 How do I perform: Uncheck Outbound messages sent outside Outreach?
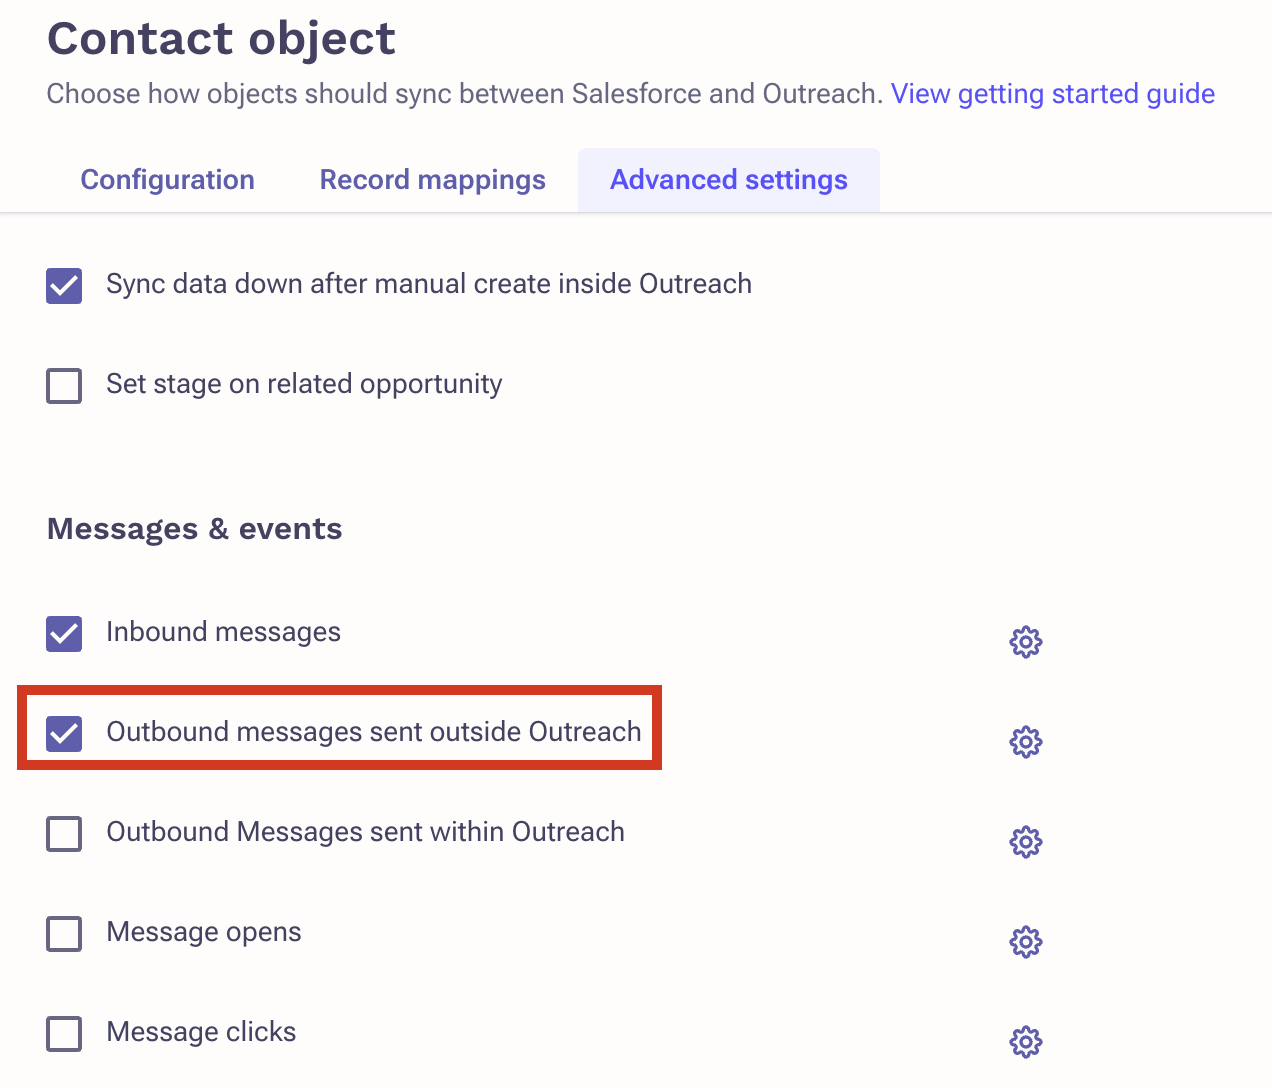pos(64,733)
